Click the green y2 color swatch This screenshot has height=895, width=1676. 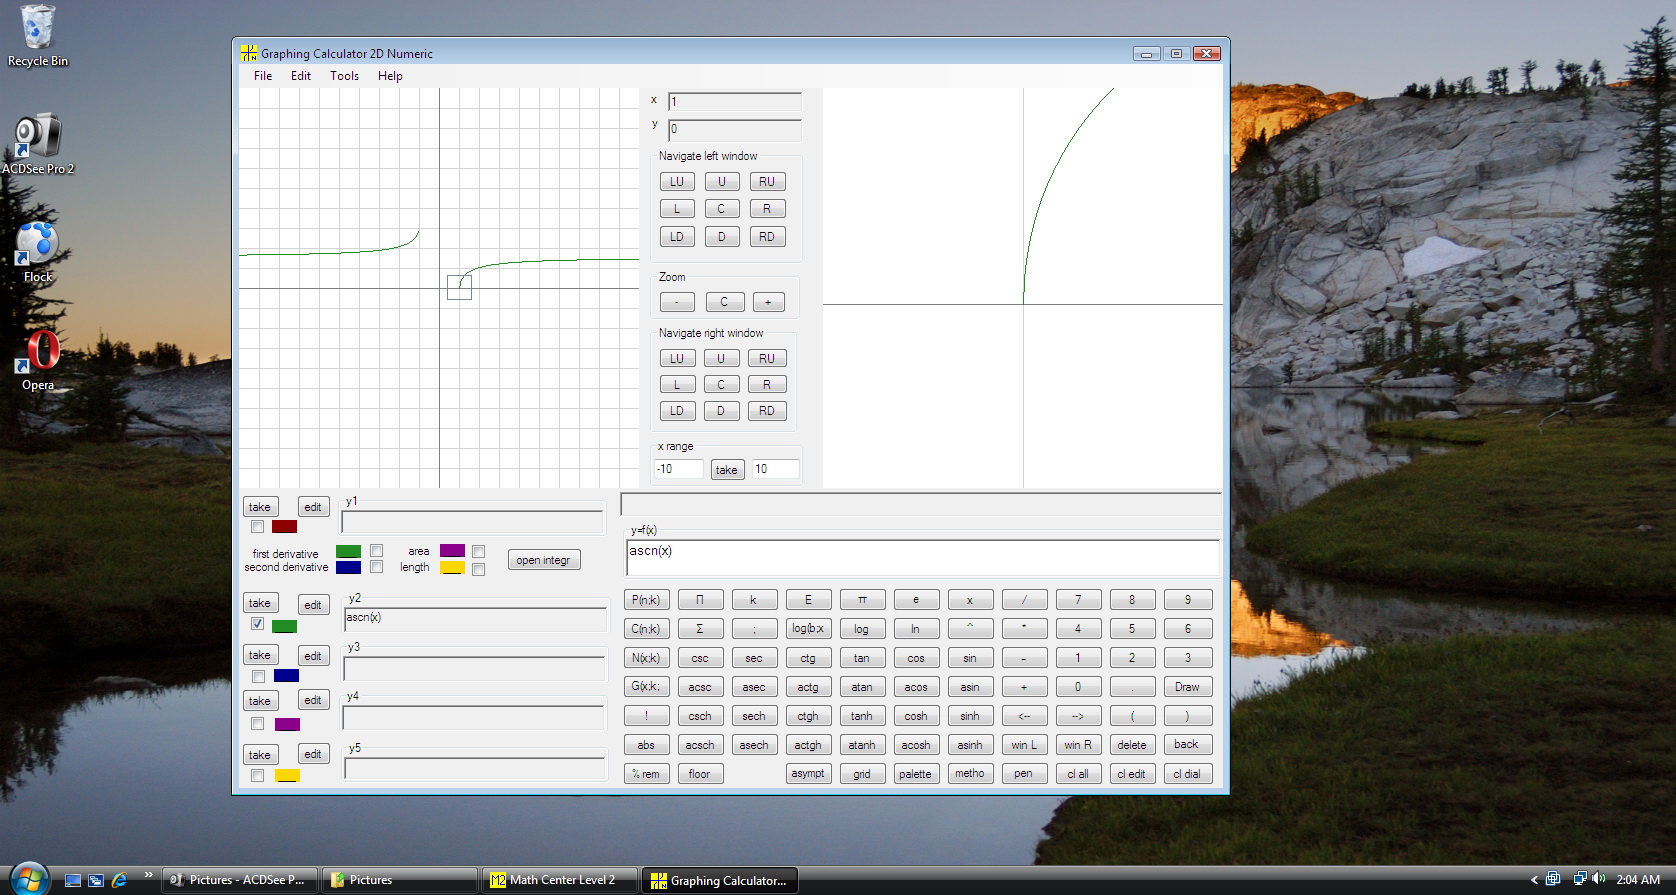[284, 626]
